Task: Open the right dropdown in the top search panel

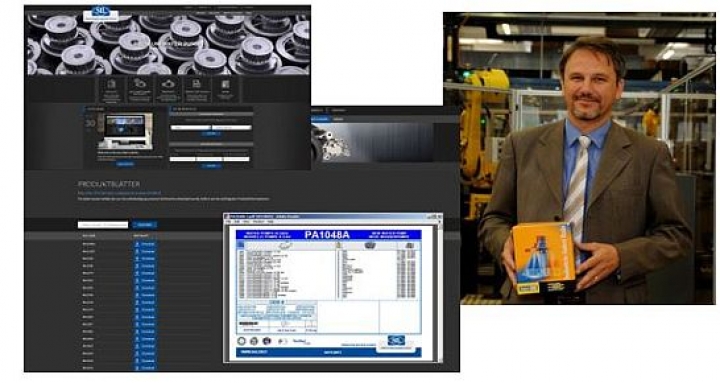Action: (231, 127)
